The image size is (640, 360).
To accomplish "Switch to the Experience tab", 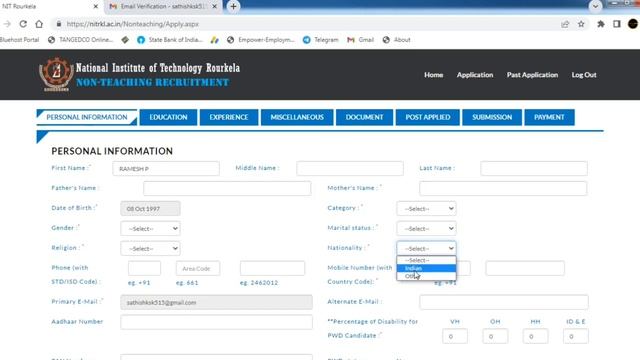I will pyautogui.click(x=229, y=117).
